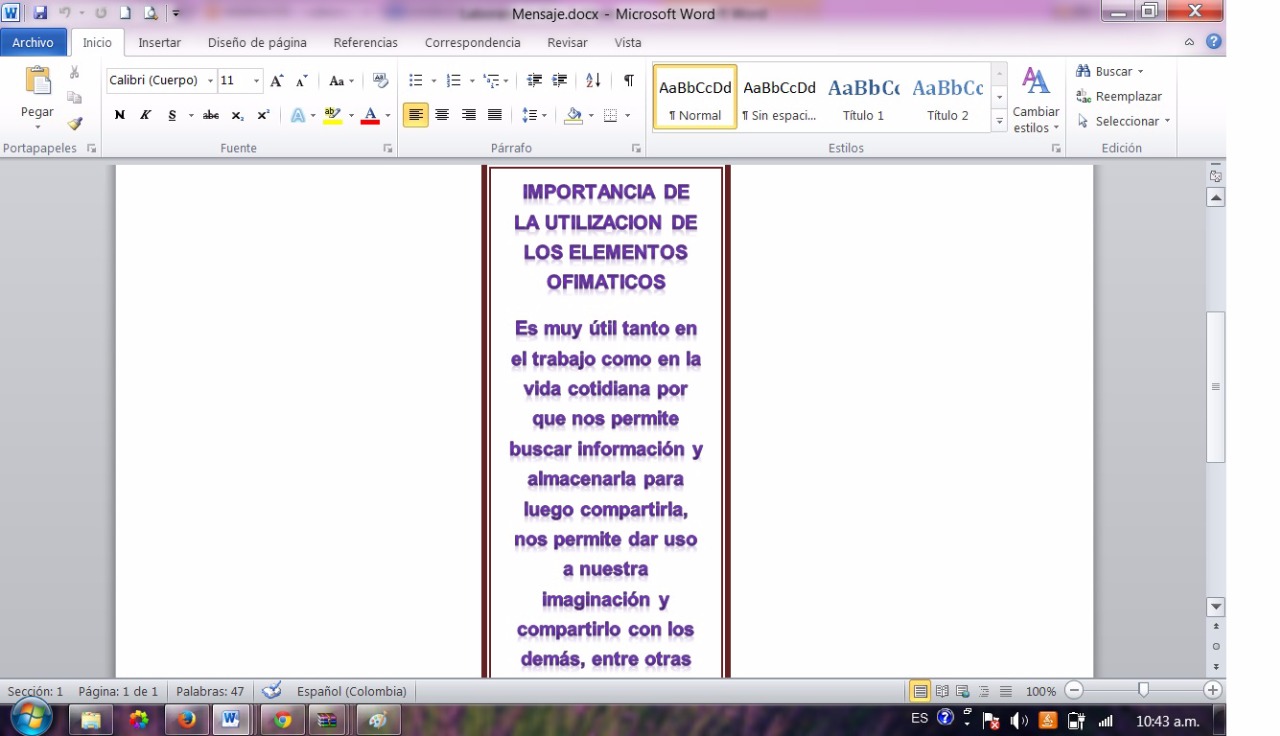Screen dimensions: 1280x736
Task: Open the Seleccionar dropdown in Edición
Action: point(1123,121)
